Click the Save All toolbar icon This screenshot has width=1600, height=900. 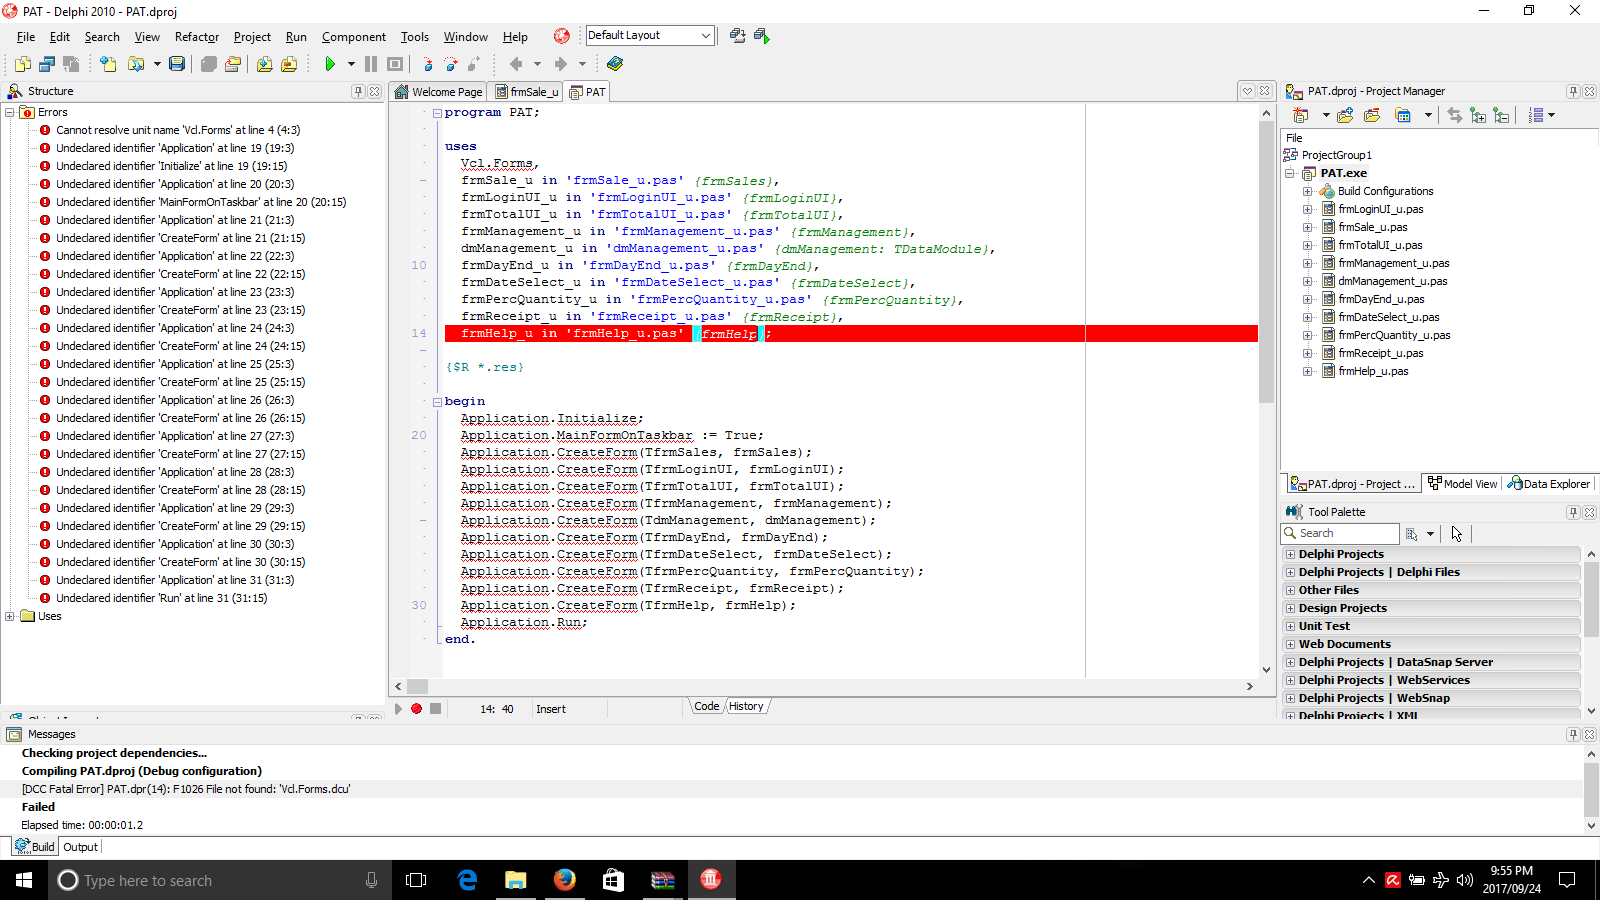click(x=176, y=63)
